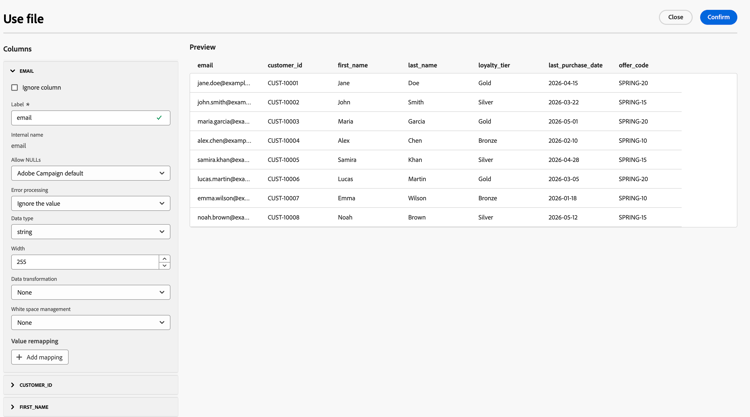Click the first_name column header
The image size is (750, 417).
[x=353, y=65]
